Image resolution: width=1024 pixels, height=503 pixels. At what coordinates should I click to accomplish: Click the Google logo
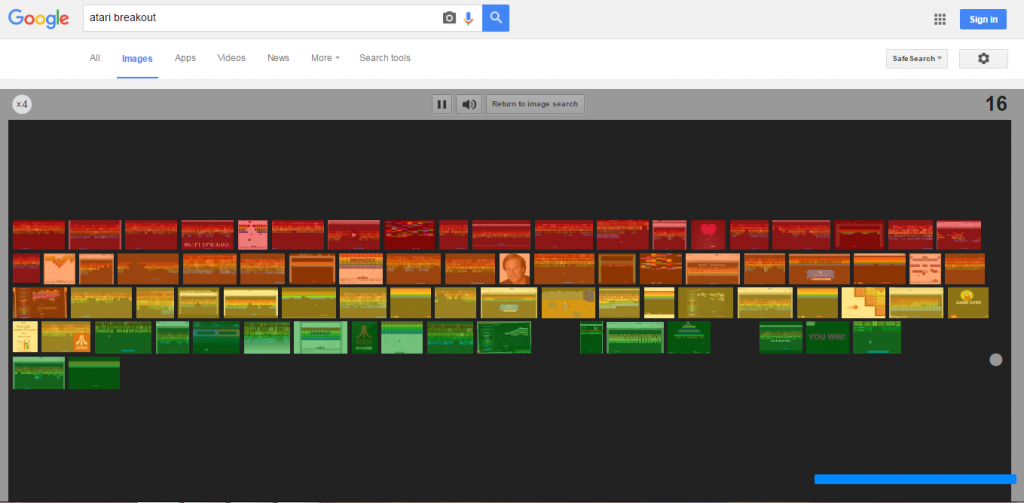point(39,18)
